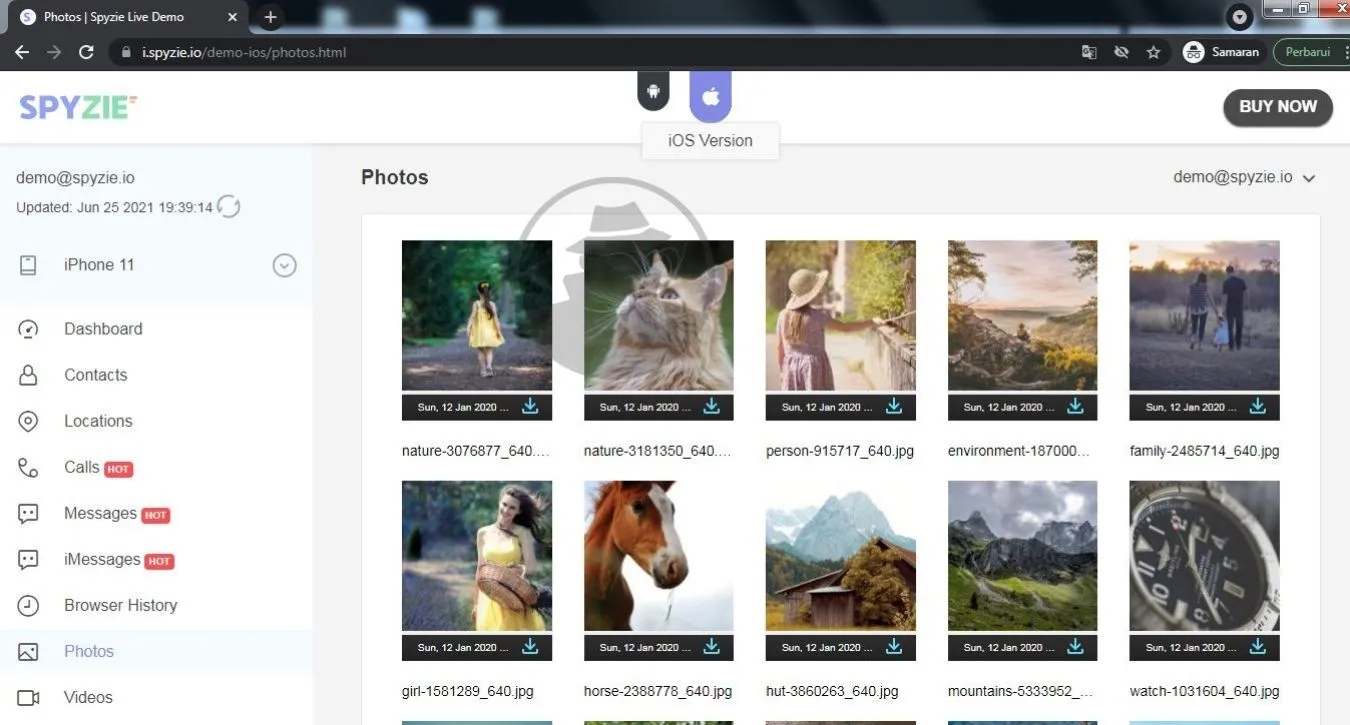Select the Apple iOS version icon
The image size is (1350, 725).
711,96
